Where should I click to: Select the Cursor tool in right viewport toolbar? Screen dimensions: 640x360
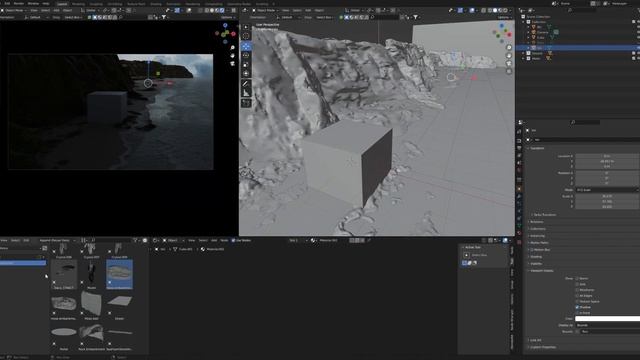tap(246, 36)
